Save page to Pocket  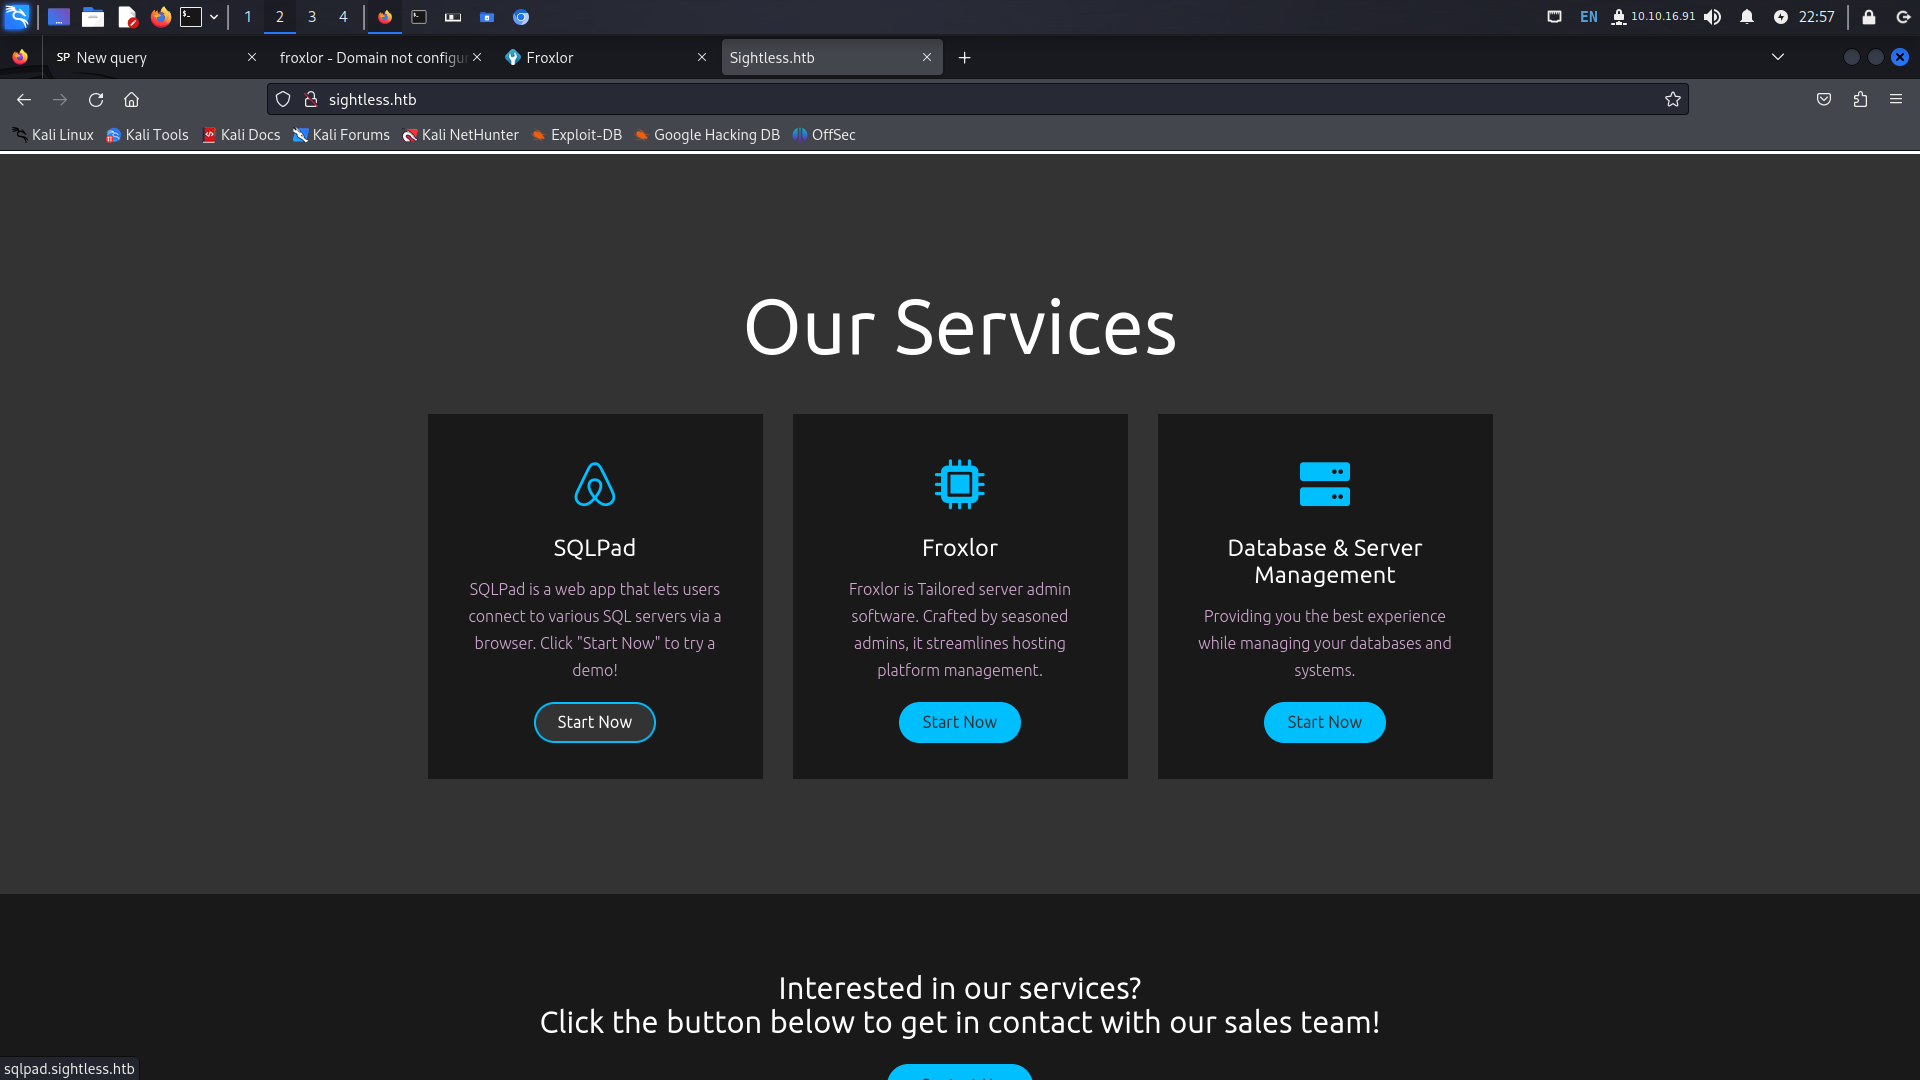point(1824,99)
